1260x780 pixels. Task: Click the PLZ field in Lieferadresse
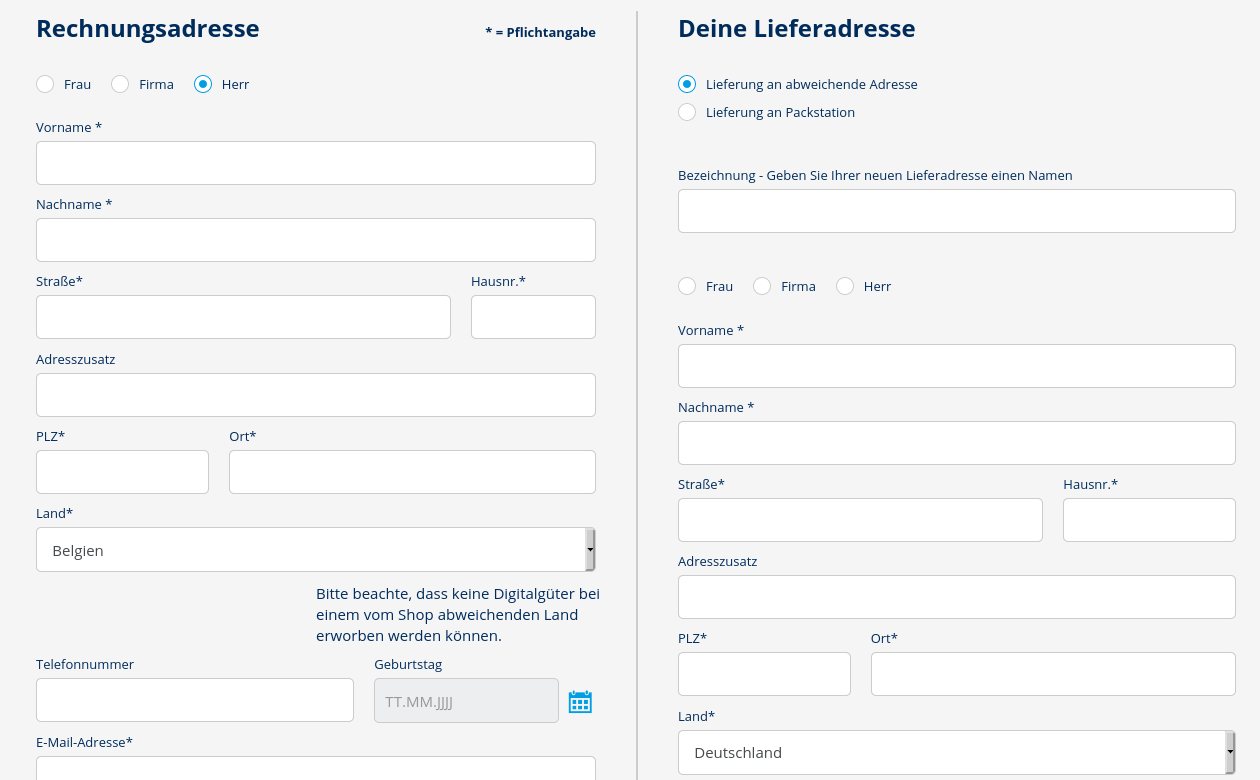[x=764, y=674]
